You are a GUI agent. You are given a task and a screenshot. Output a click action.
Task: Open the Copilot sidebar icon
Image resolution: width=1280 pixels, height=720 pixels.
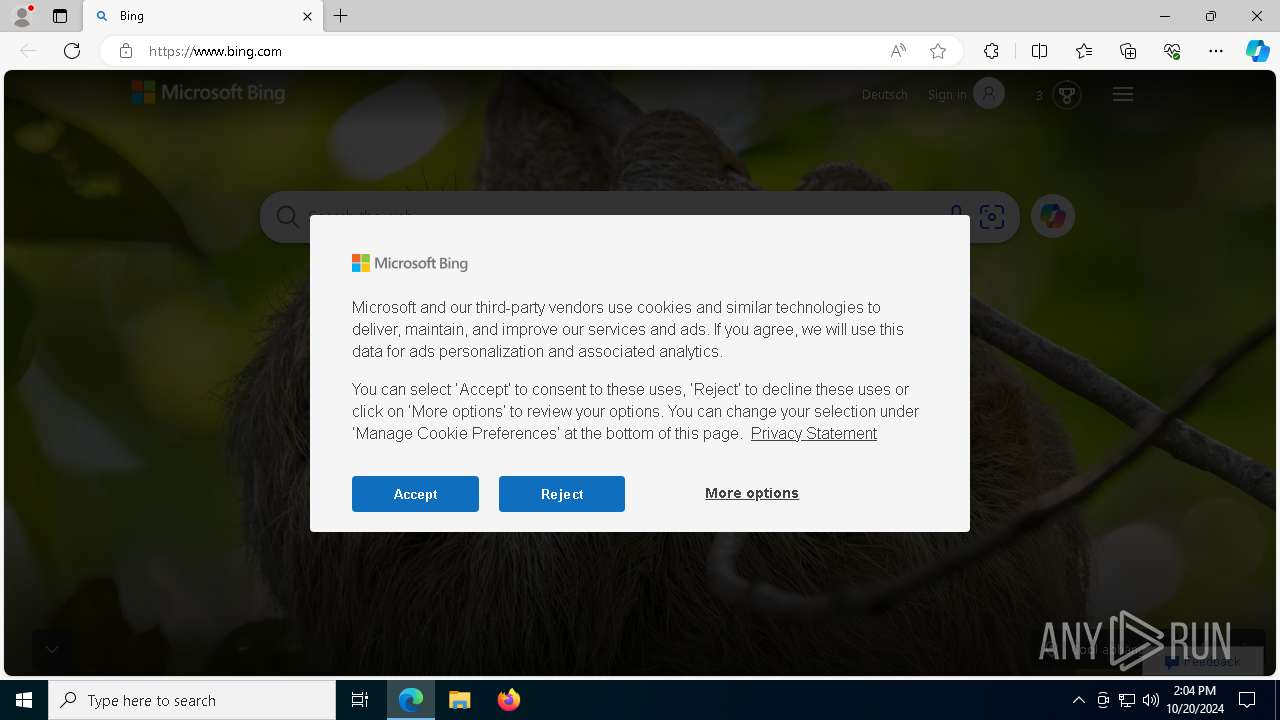tap(1257, 51)
